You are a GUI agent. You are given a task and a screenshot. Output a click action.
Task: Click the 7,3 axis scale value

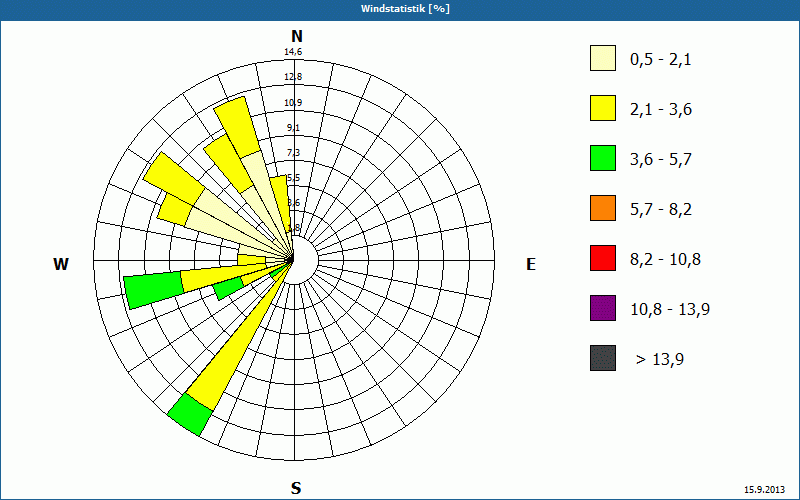(293, 153)
